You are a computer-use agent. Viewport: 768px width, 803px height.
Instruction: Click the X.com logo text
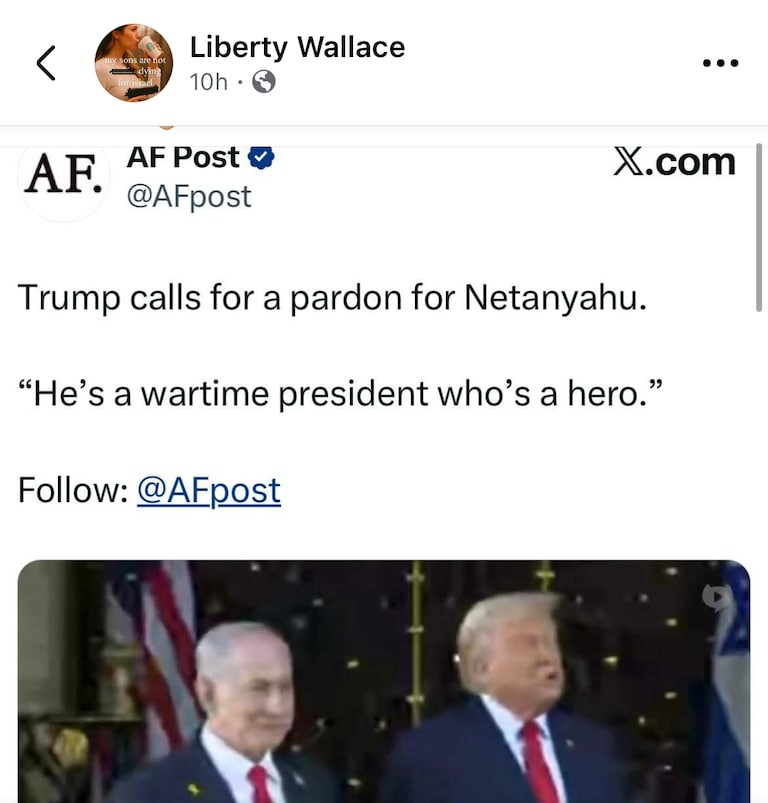[674, 162]
